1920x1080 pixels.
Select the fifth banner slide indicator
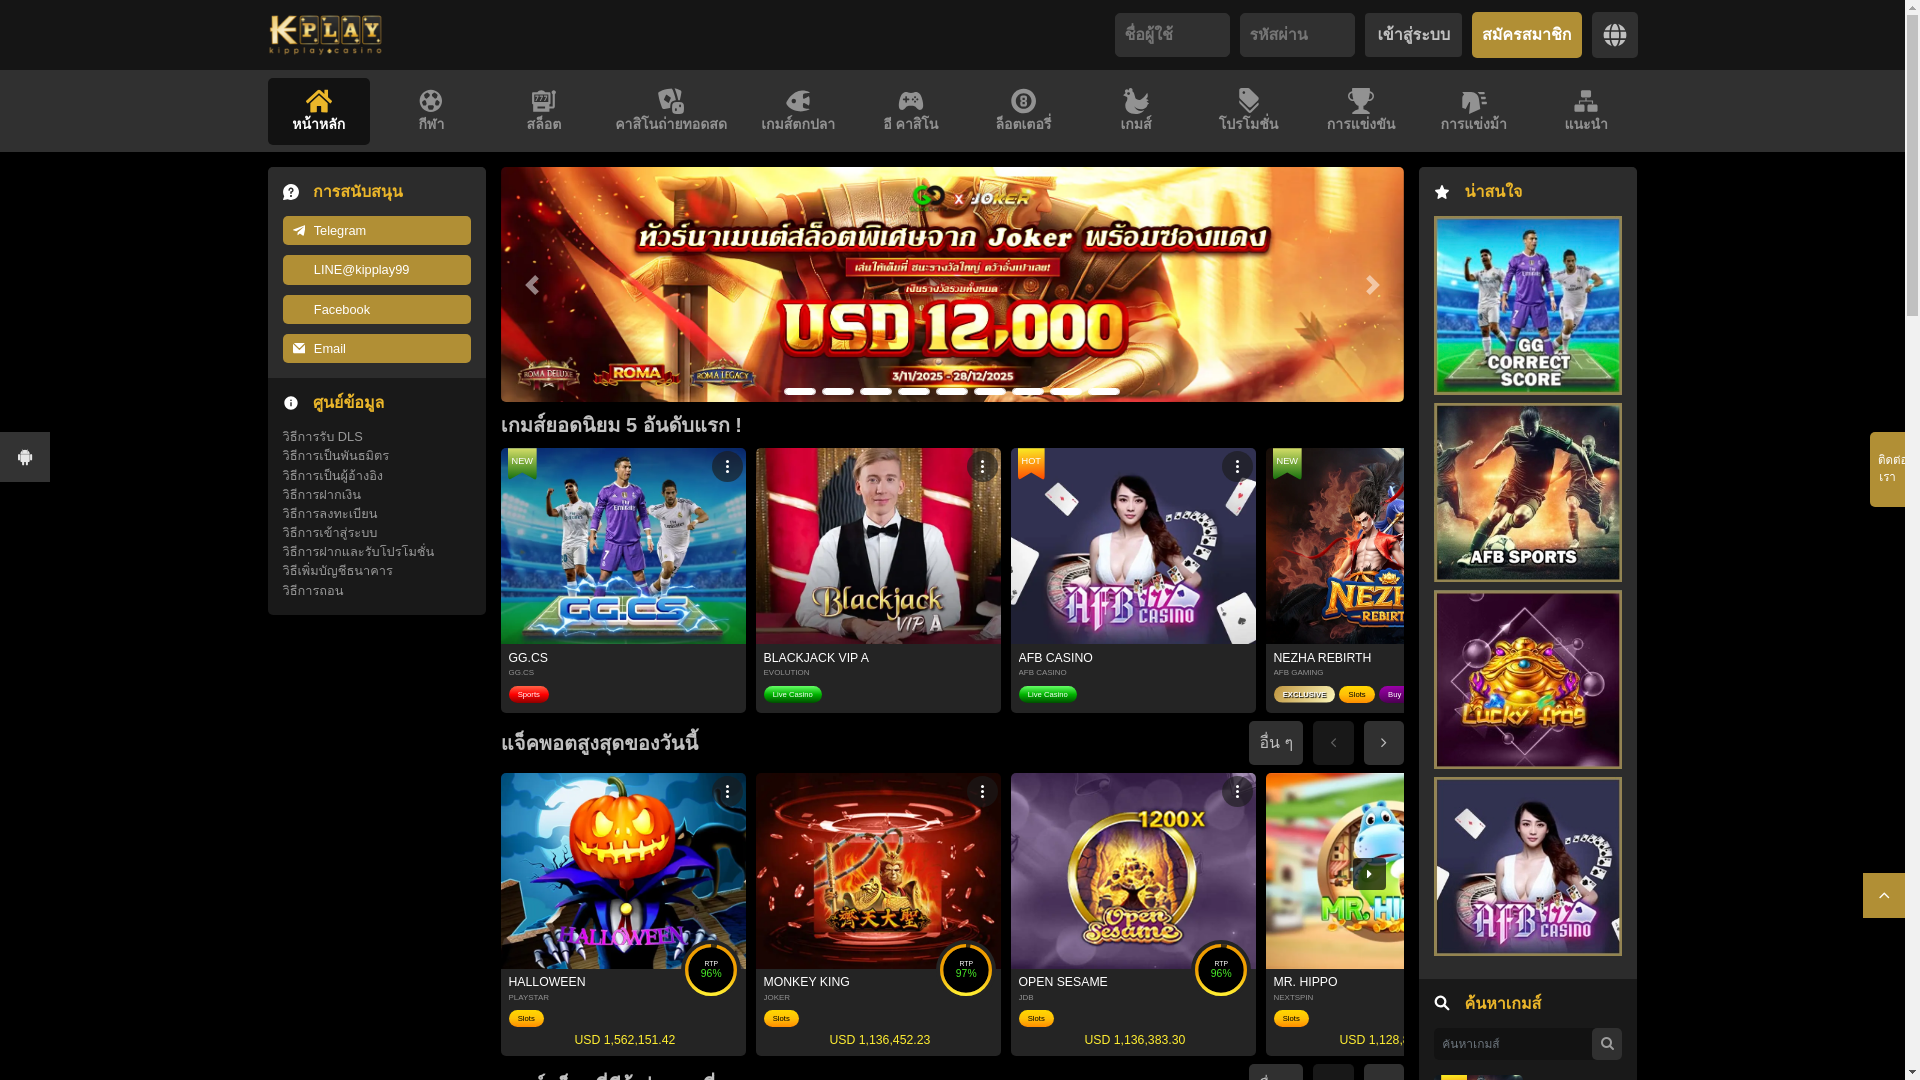click(952, 391)
